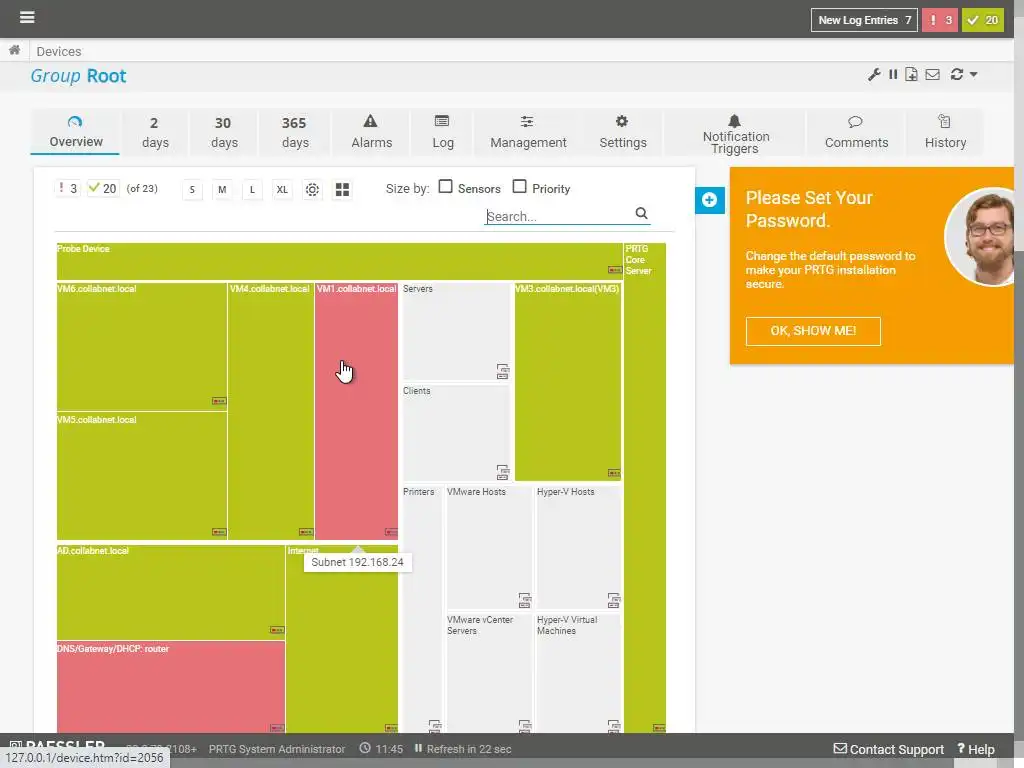Viewport: 1024px width, 768px height.
Task: Switch to the 365 days tab
Action: tap(295, 133)
